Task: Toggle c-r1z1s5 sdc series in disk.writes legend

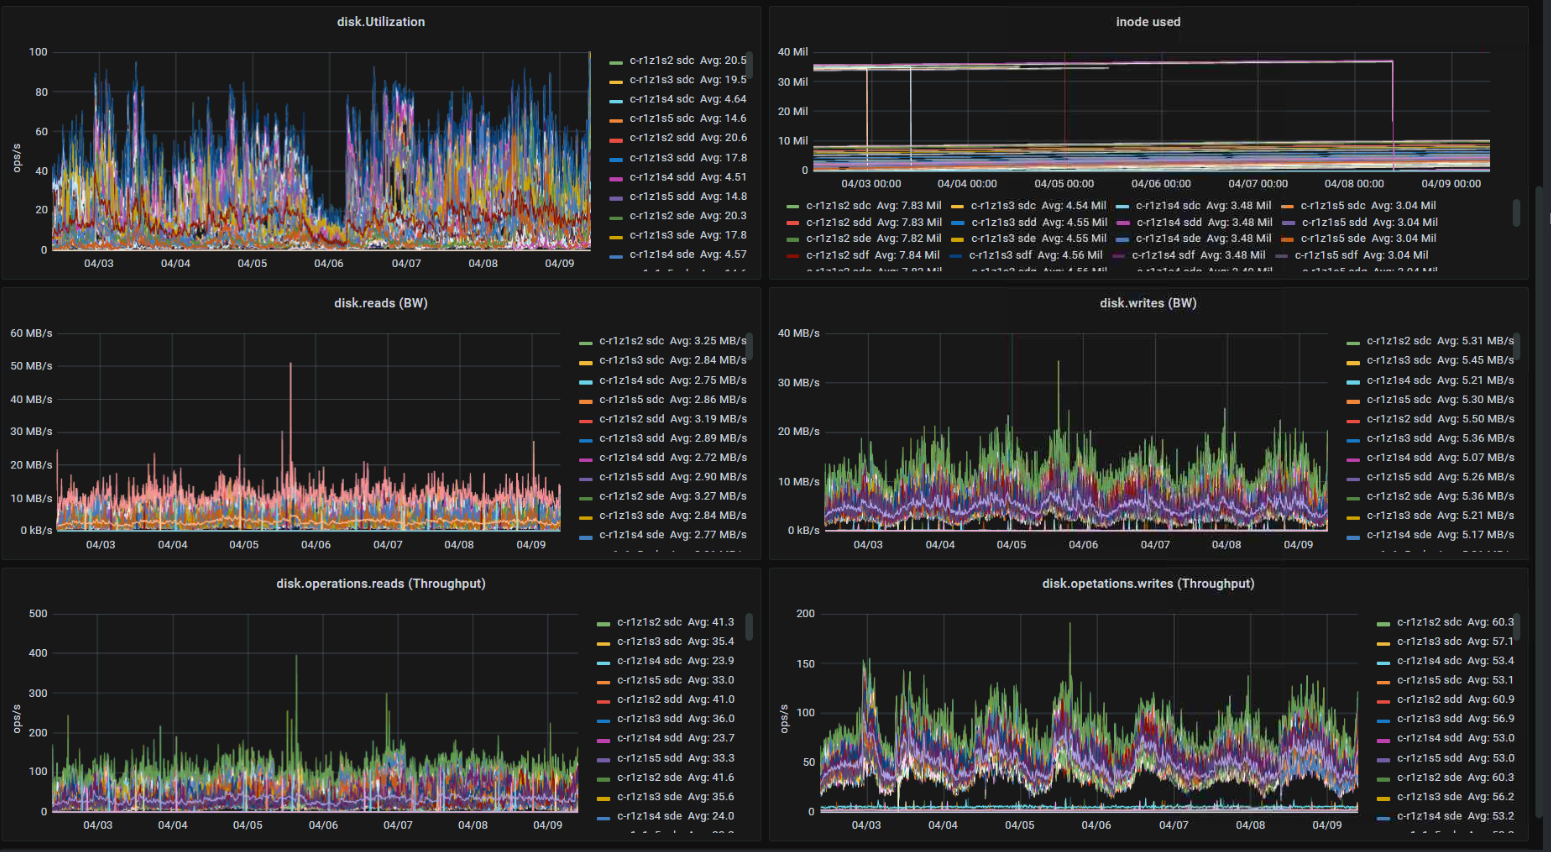Action: click(1398, 400)
